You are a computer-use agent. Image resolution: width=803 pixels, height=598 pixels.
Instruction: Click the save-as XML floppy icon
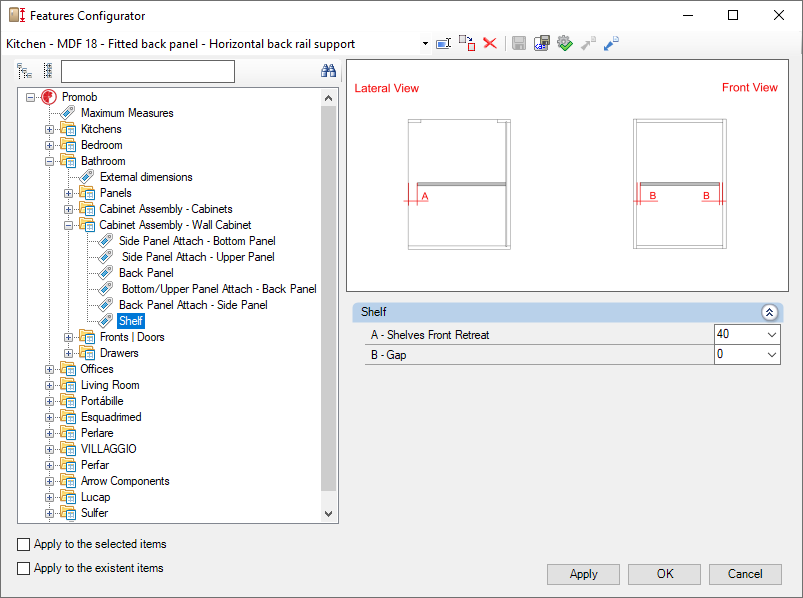(542, 44)
